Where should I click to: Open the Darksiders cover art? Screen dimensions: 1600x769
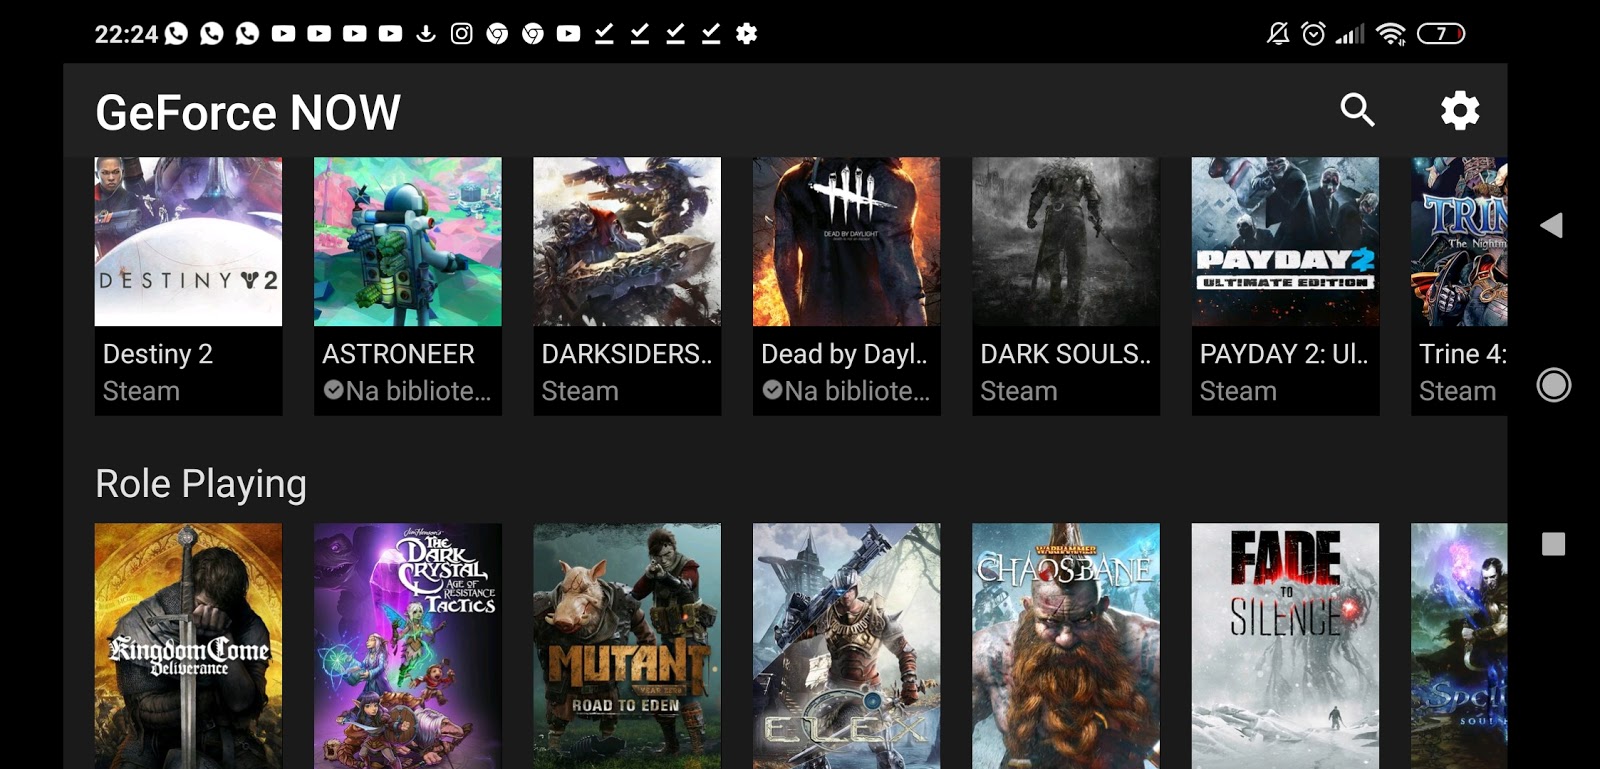click(x=627, y=241)
